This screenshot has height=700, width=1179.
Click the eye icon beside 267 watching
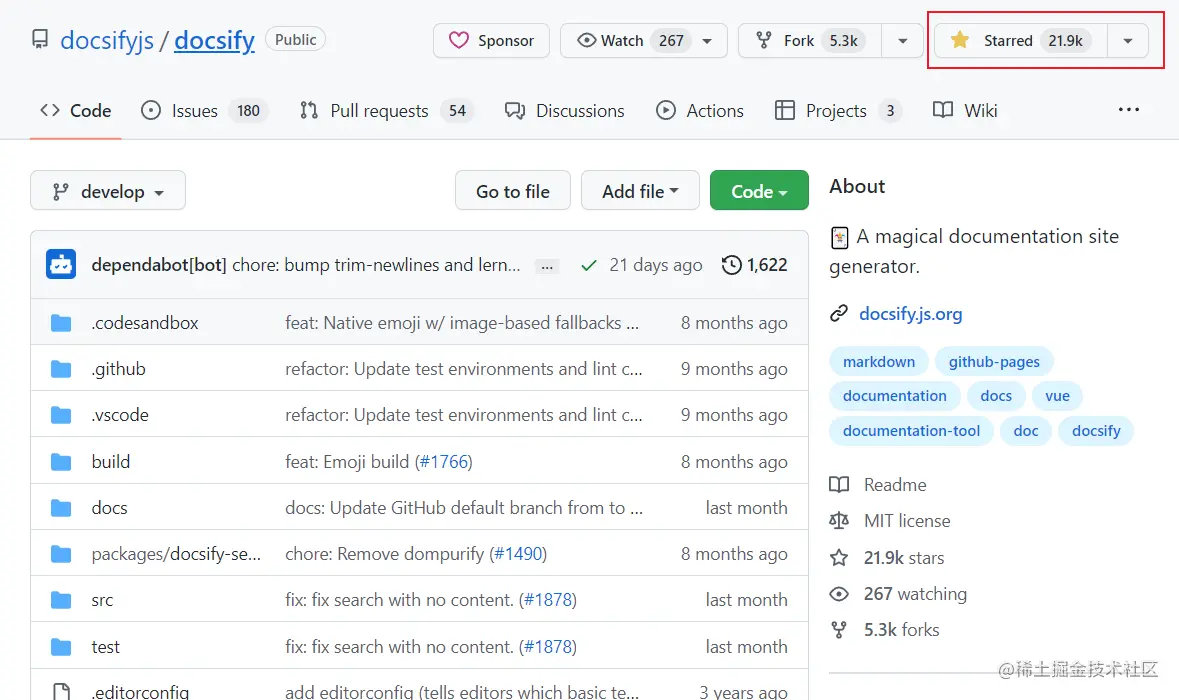click(839, 594)
